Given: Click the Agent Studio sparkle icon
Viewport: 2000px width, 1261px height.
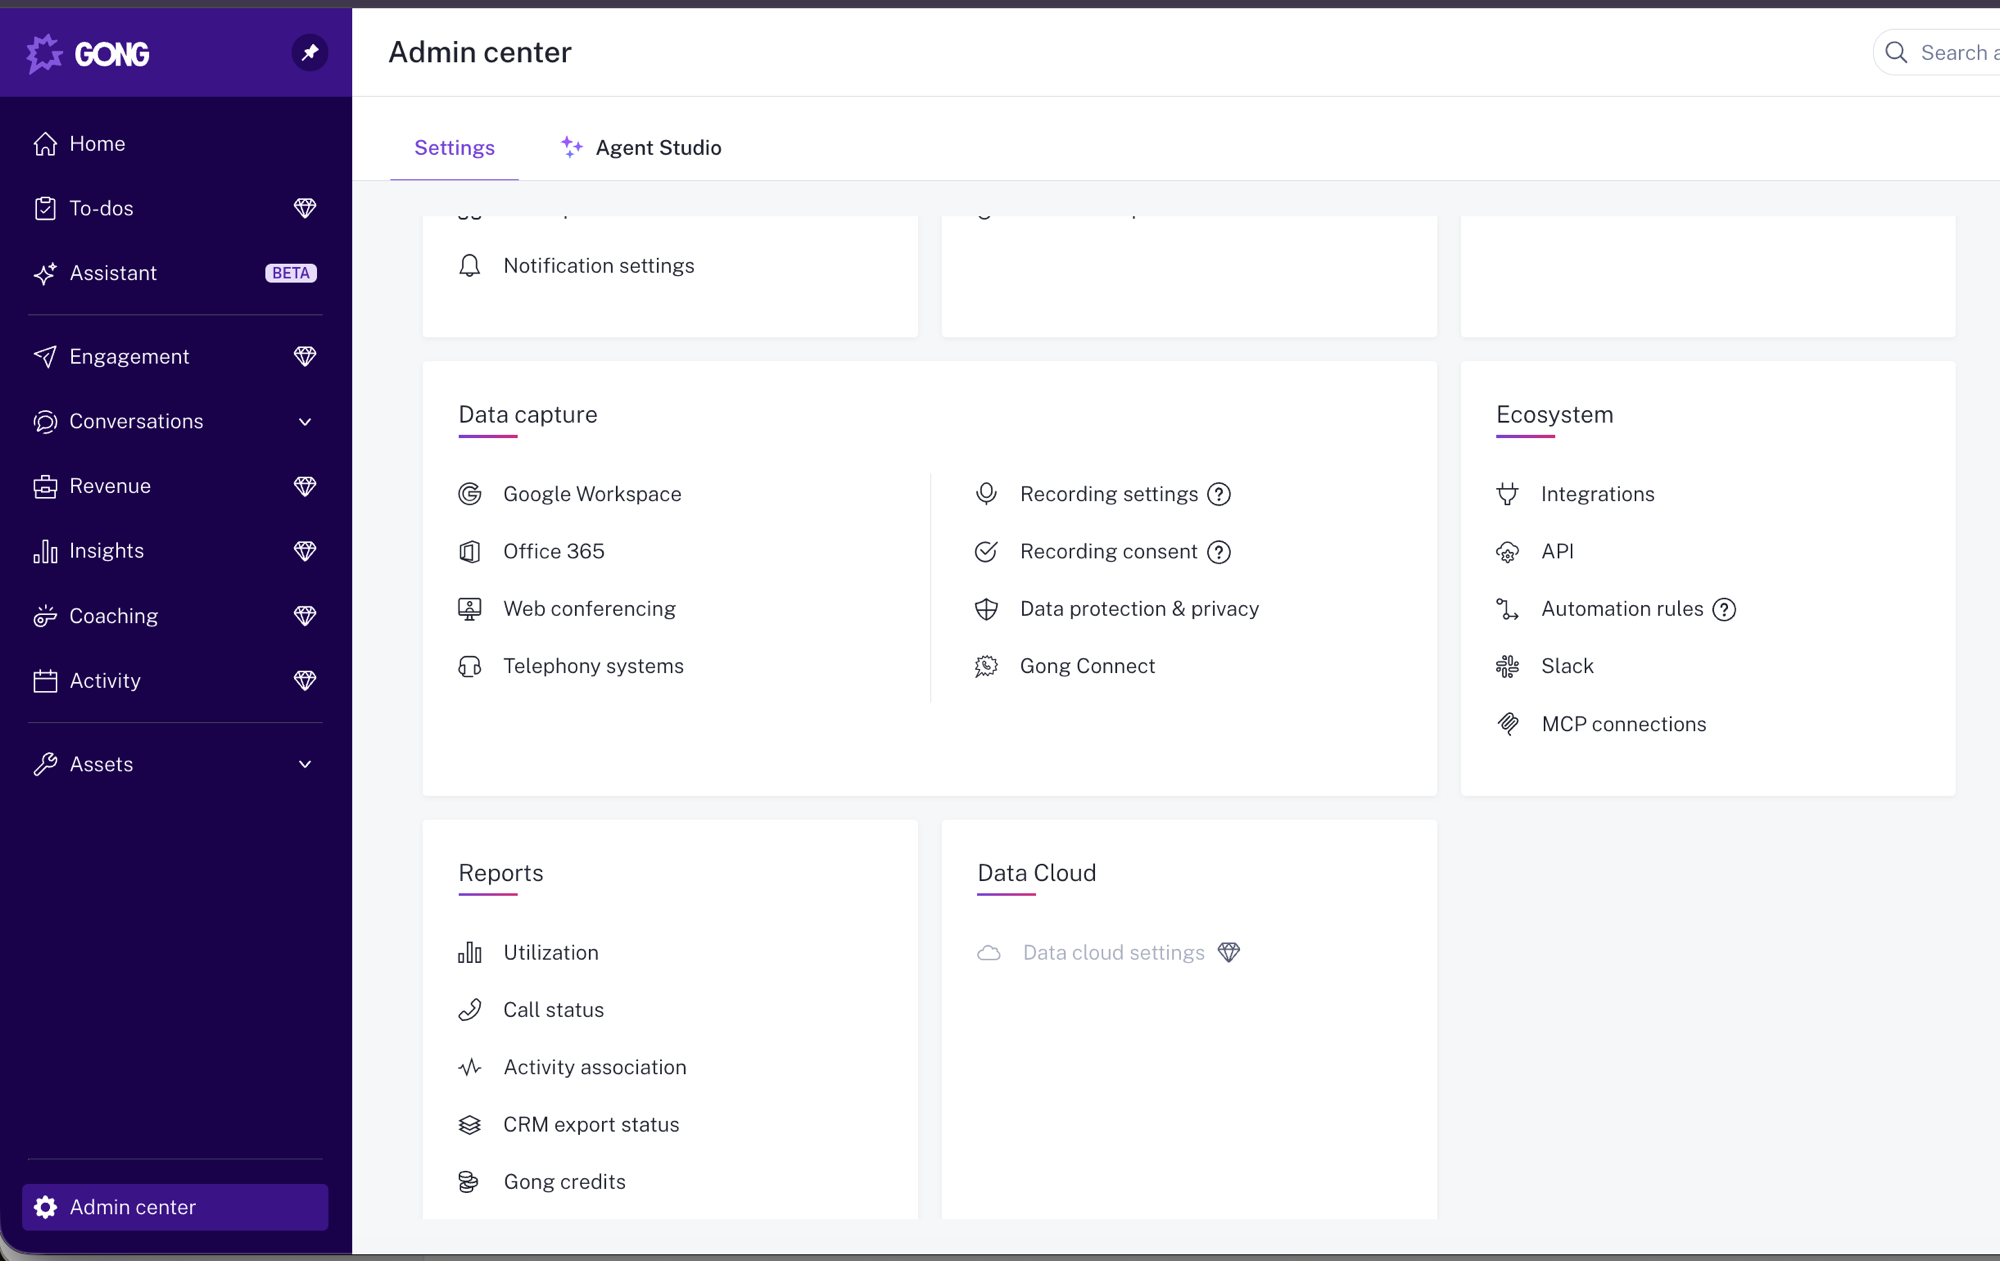Looking at the screenshot, I should pos(571,147).
